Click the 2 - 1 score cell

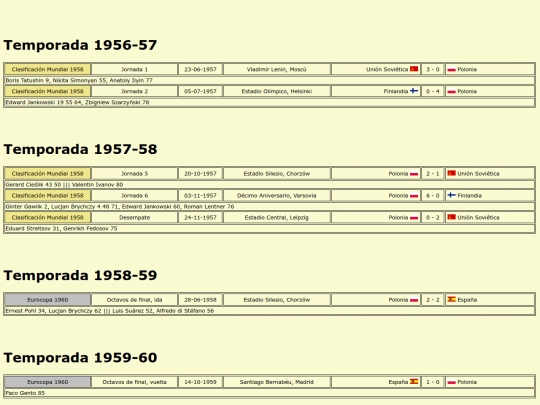[433, 174]
